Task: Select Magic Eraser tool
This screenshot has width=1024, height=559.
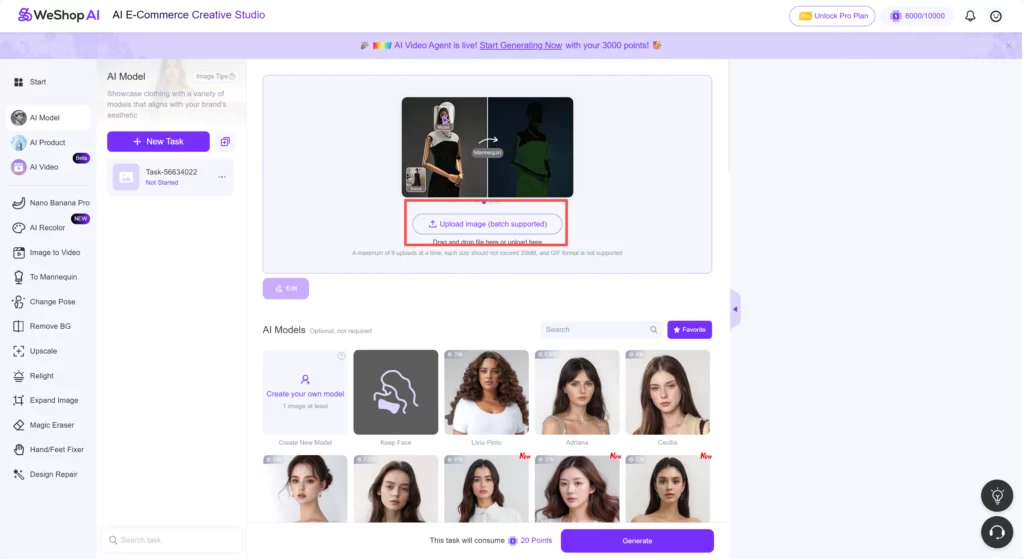Action: point(43,425)
